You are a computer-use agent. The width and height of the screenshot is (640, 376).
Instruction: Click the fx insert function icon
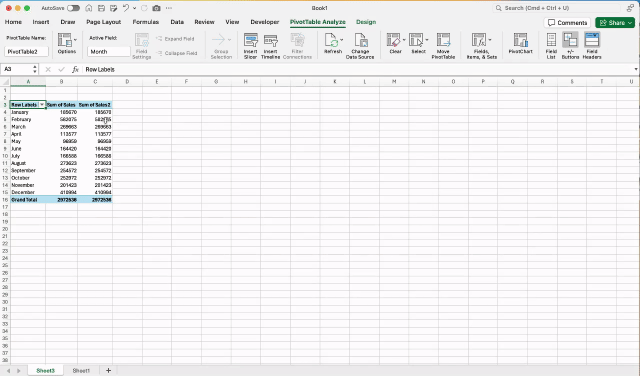pyautogui.click(x=75, y=69)
